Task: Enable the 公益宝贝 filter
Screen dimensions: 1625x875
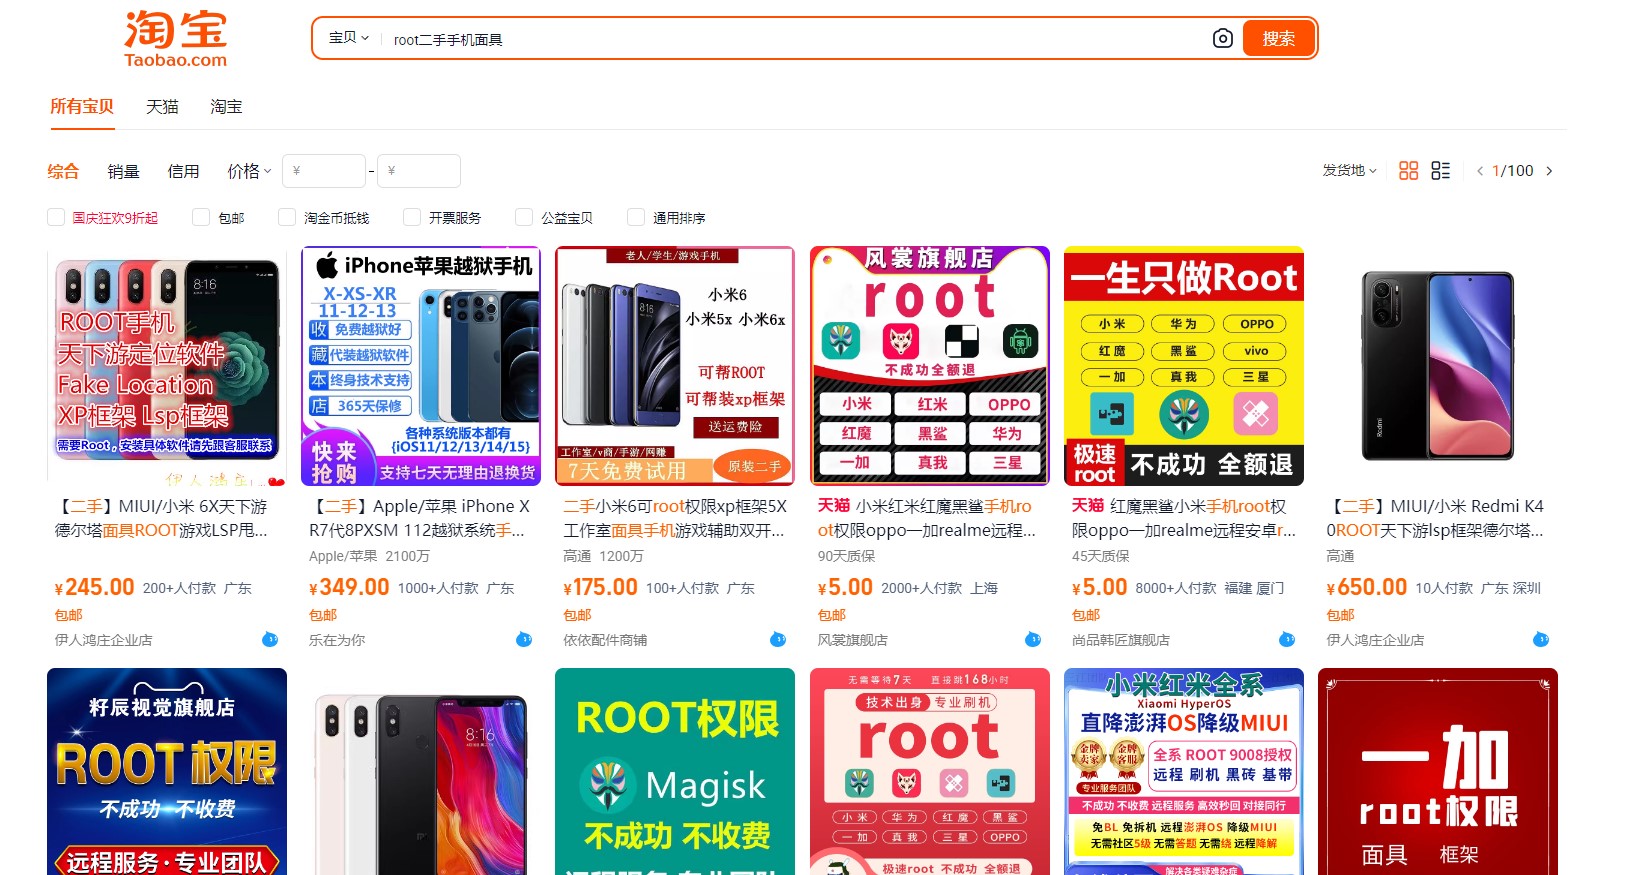Action: coord(524,217)
